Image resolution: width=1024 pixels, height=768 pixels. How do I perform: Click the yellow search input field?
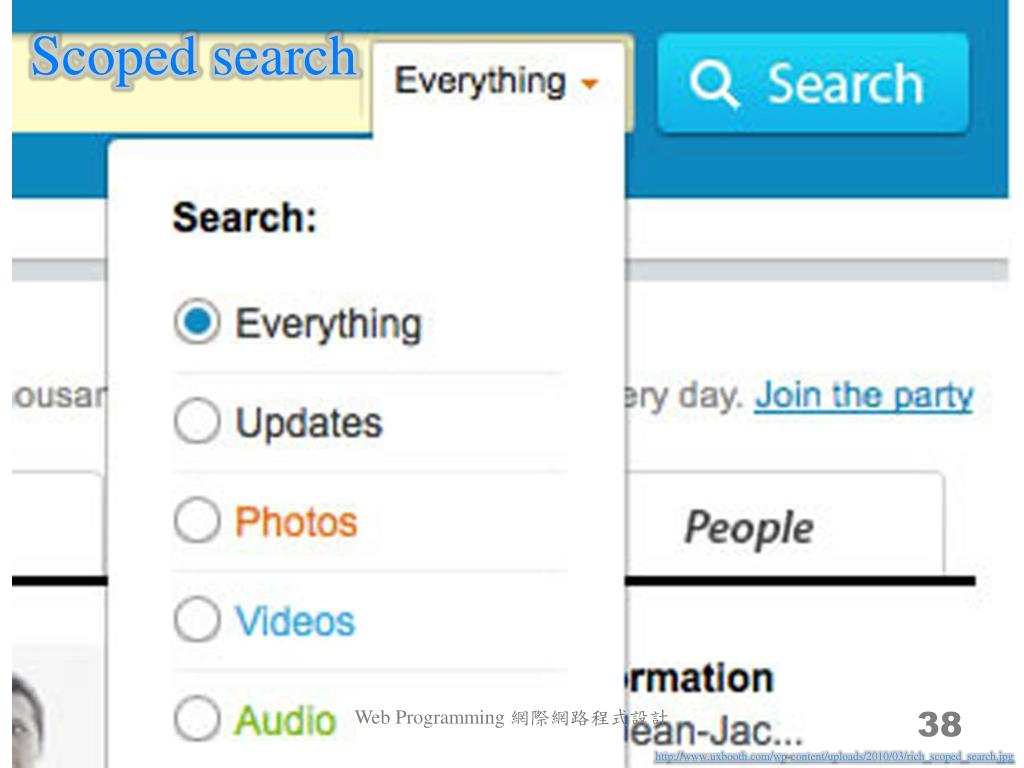[187, 84]
